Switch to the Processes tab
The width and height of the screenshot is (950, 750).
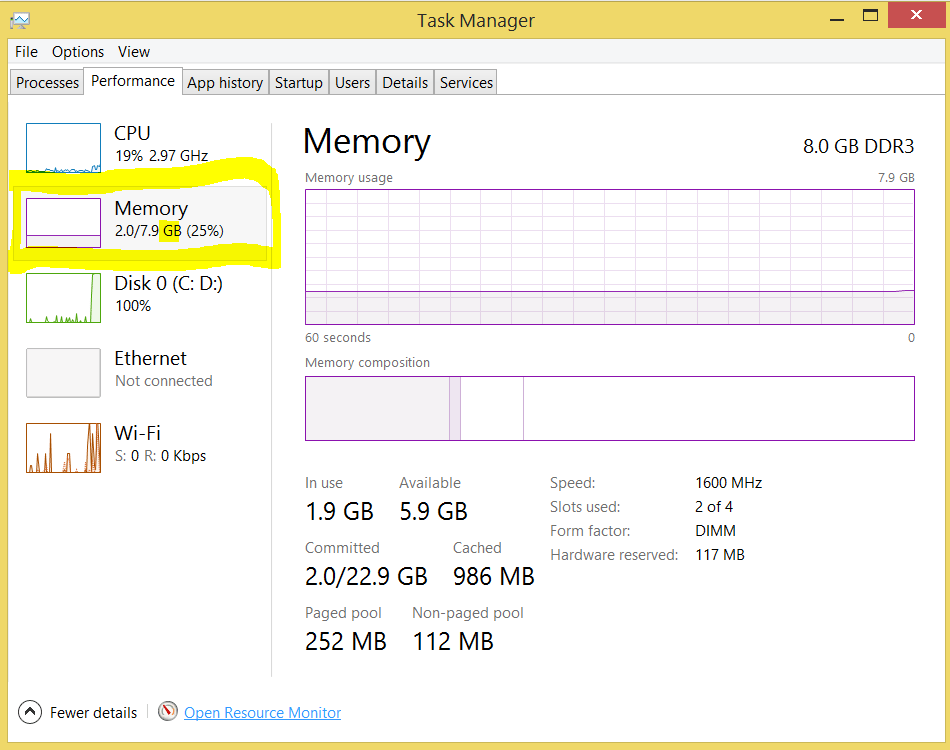(46, 82)
